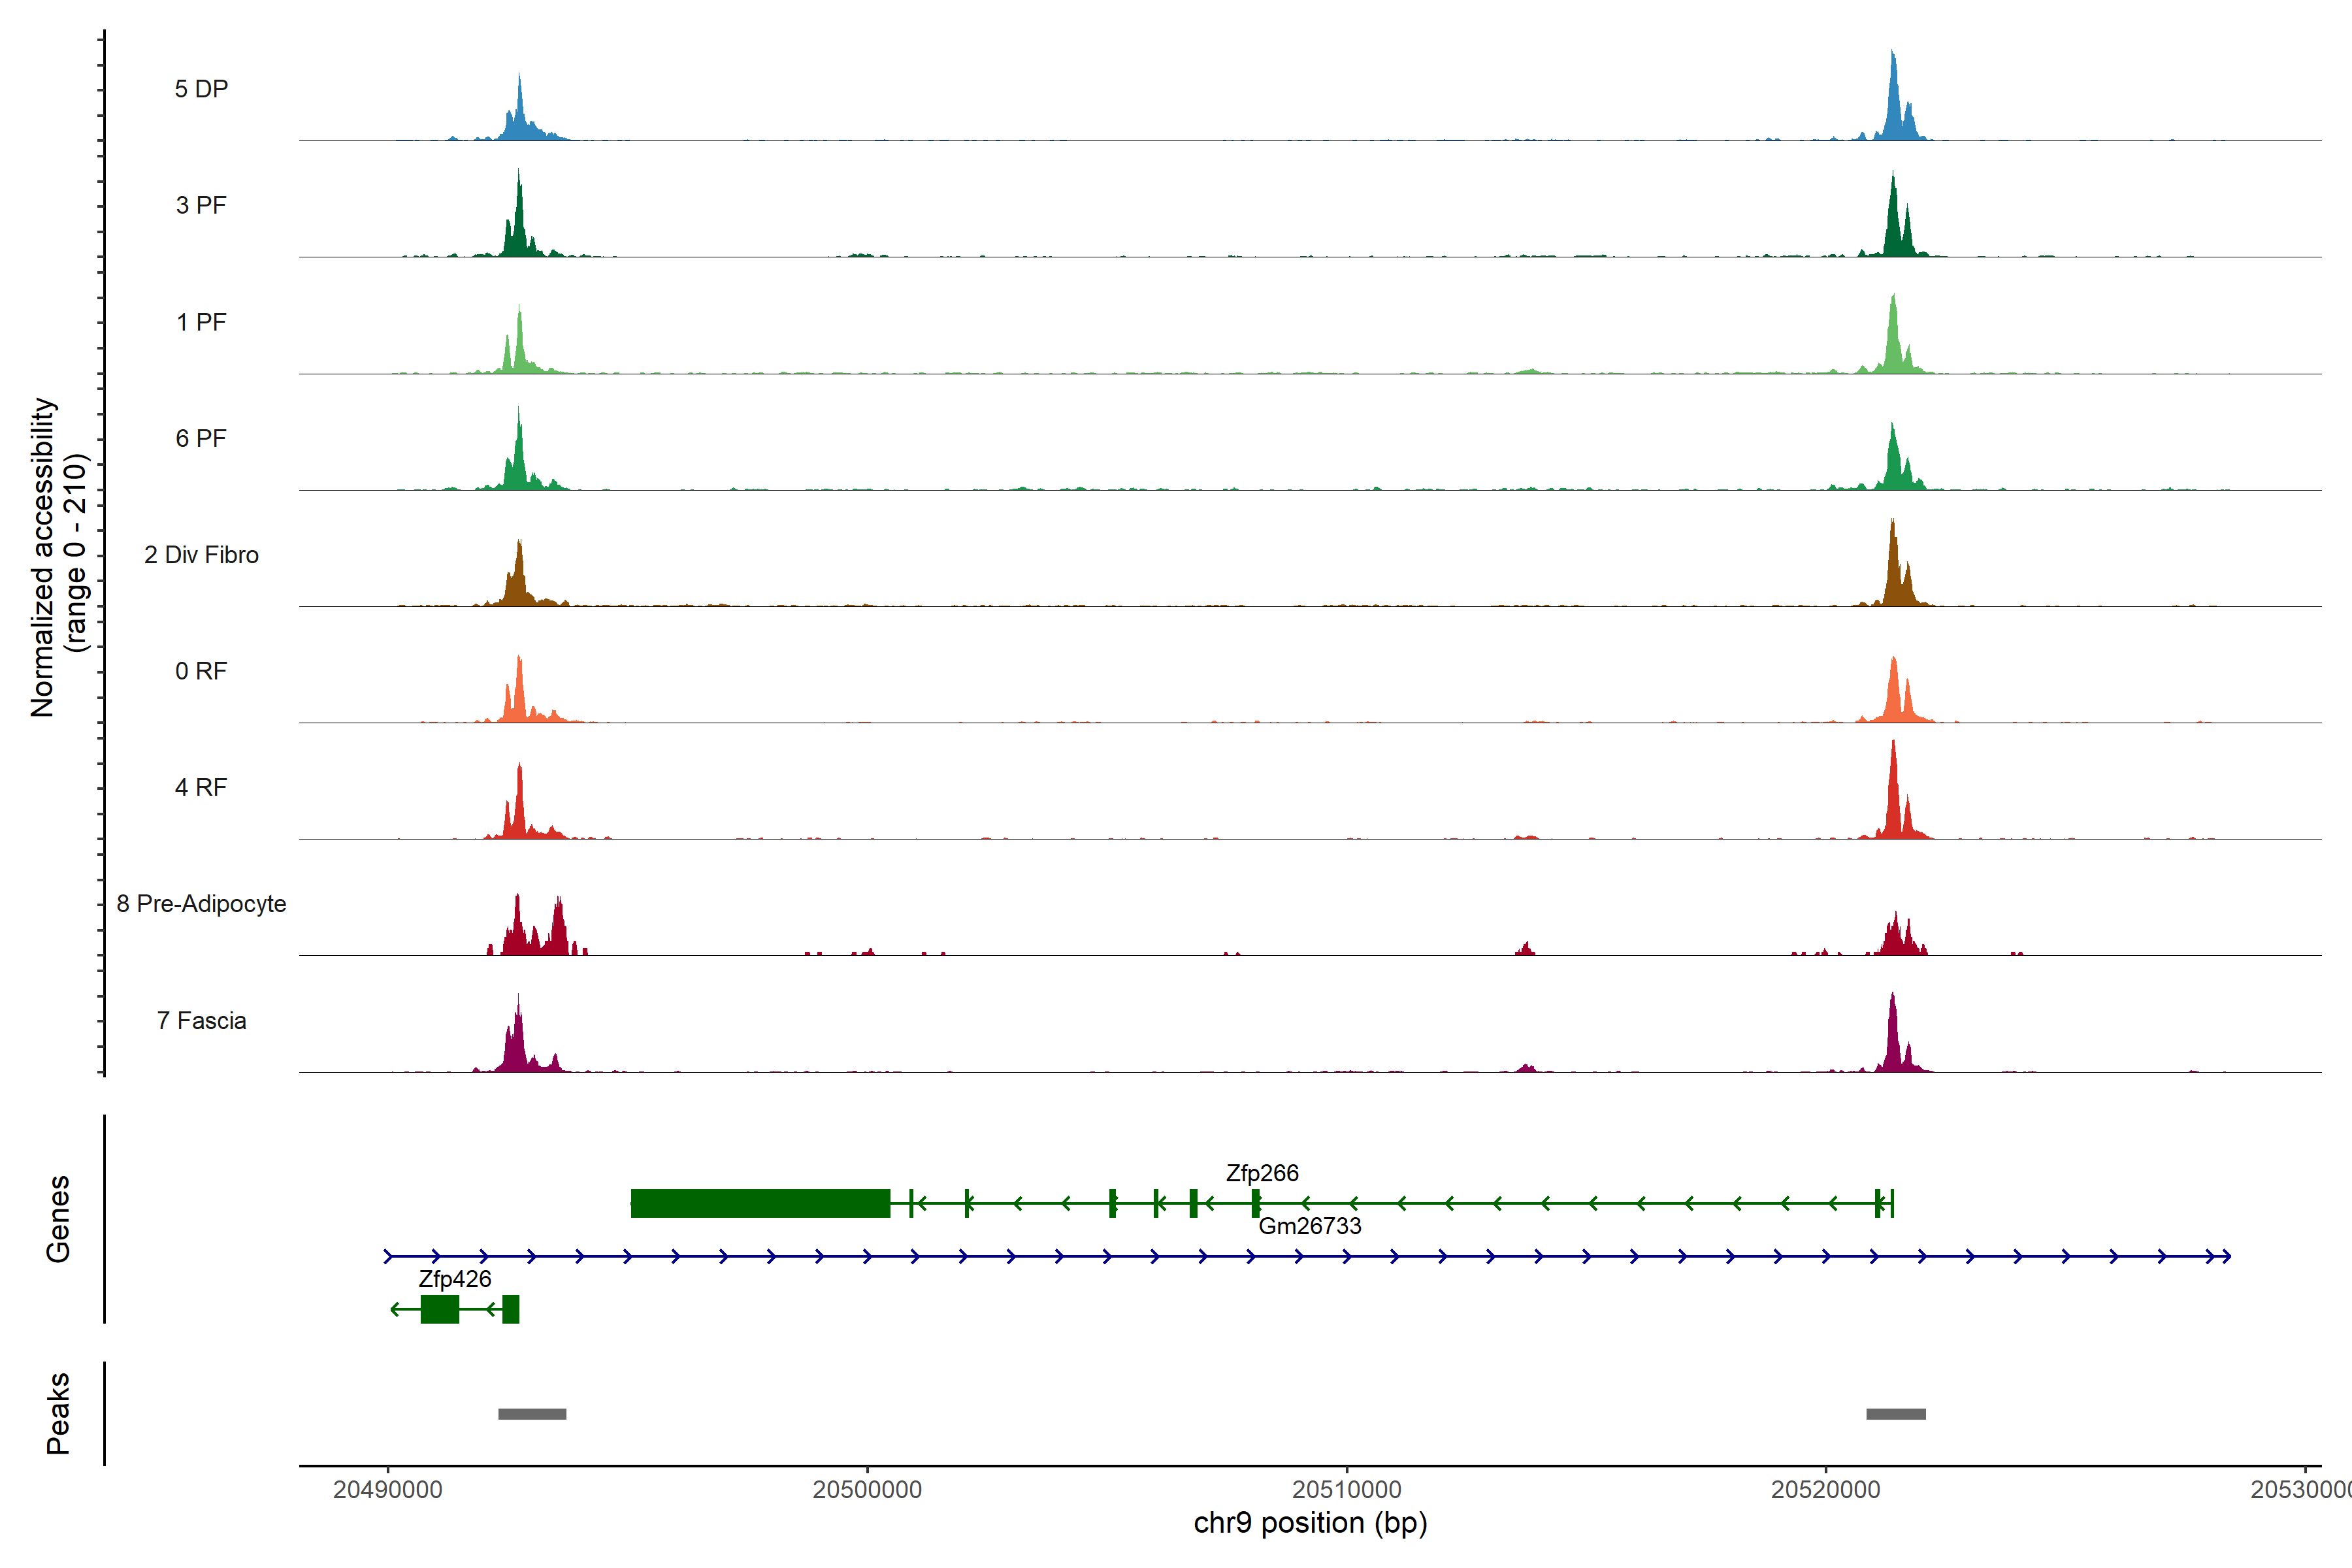
Task: Click the 4 RF track label
Action: click(201, 788)
